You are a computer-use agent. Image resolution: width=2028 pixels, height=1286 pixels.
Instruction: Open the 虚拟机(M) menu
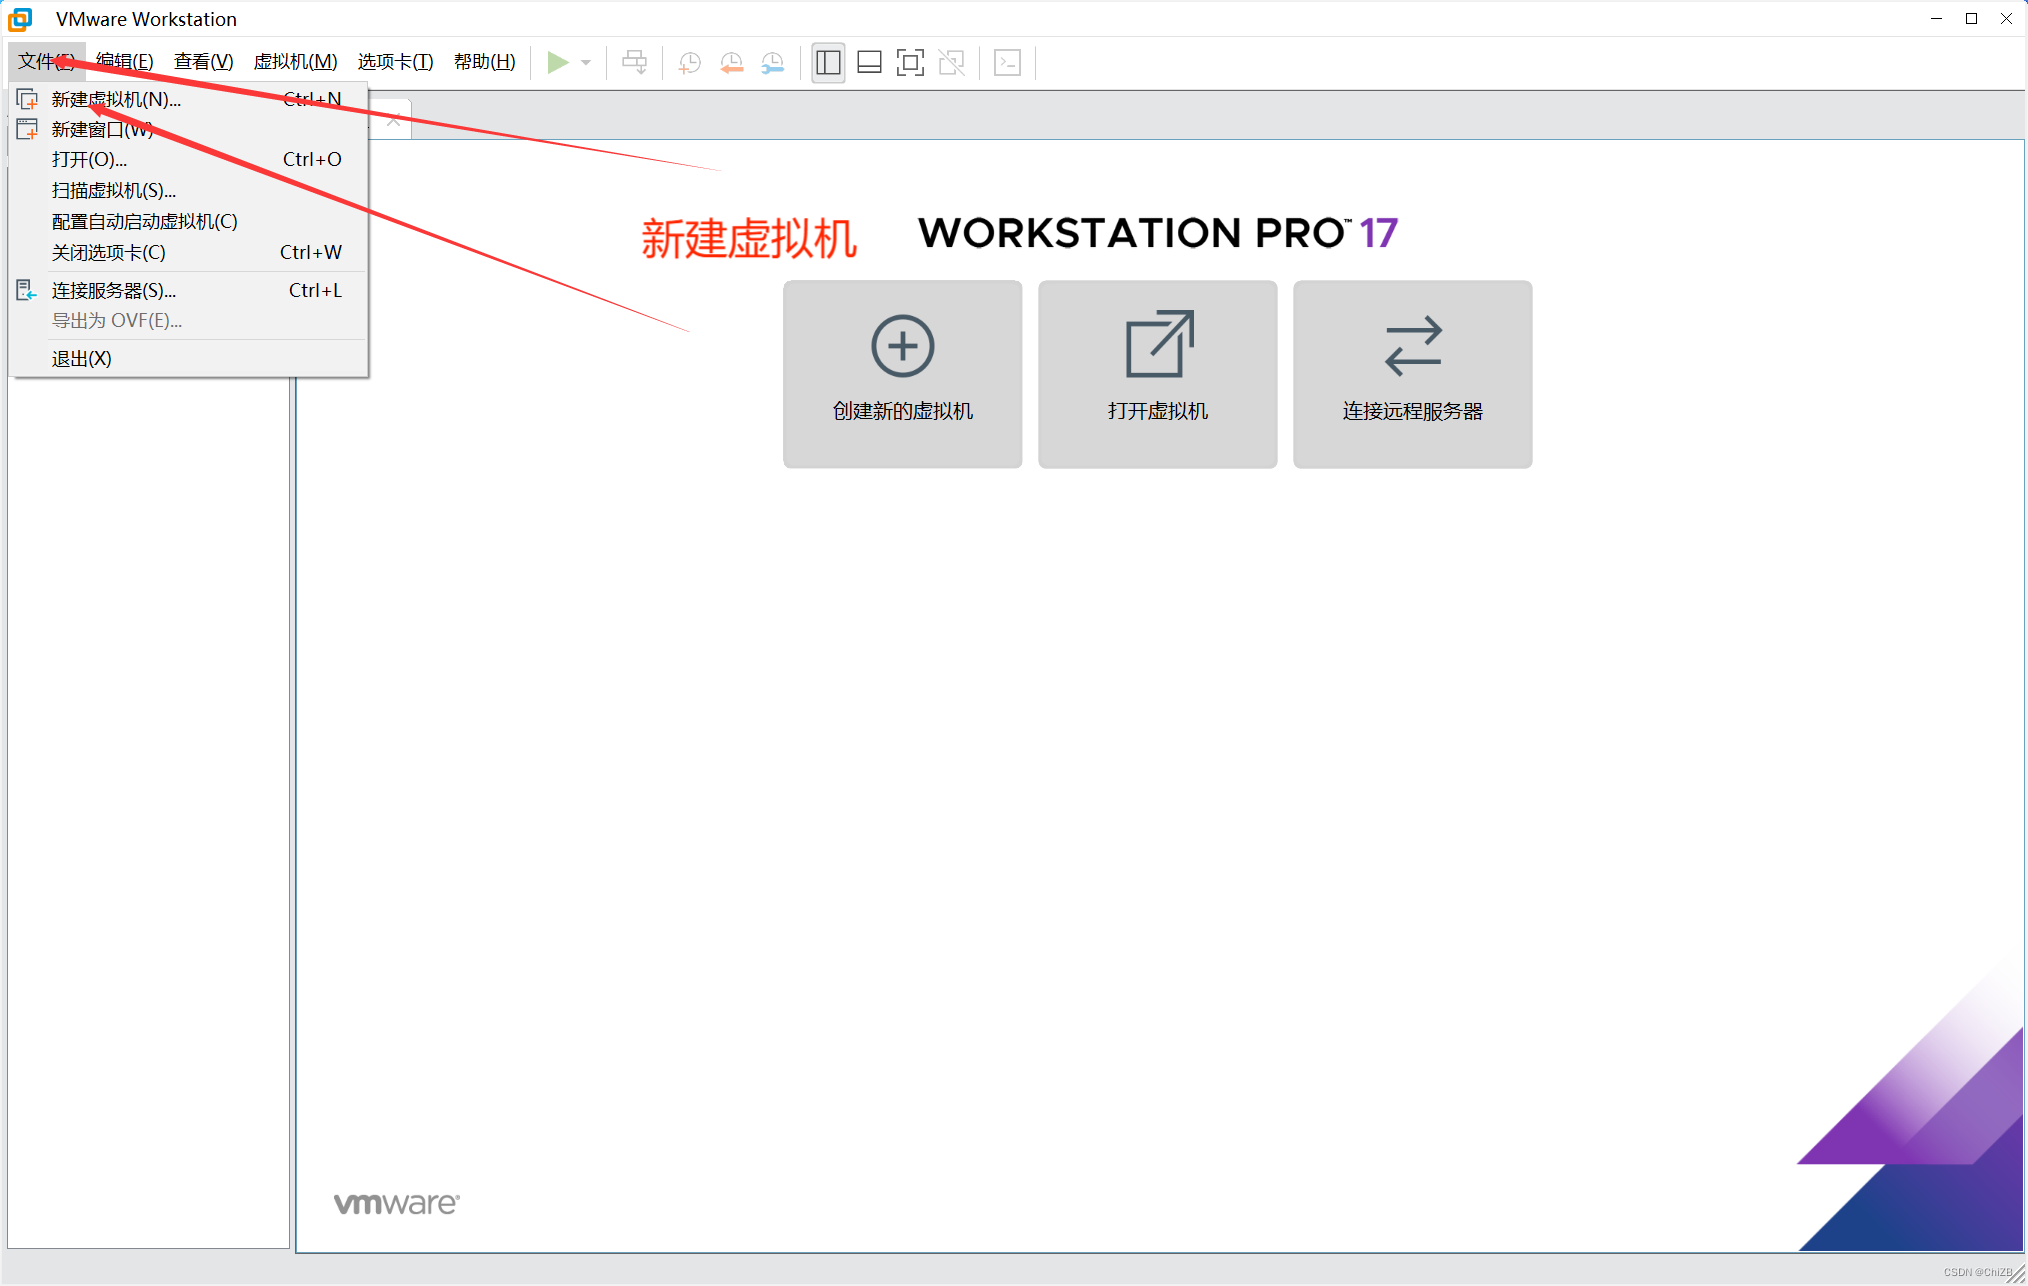pos(295,62)
